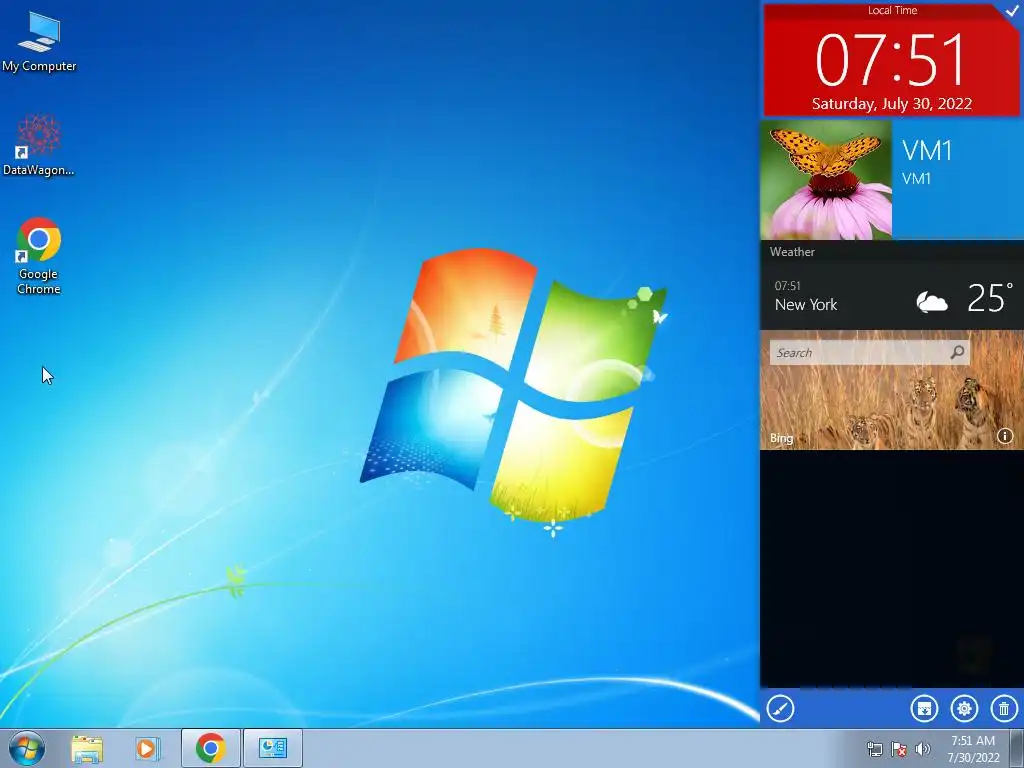The image size is (1024, 768).
Task: Click the Bing label on tiger image
Action: (x=781, y=438)
